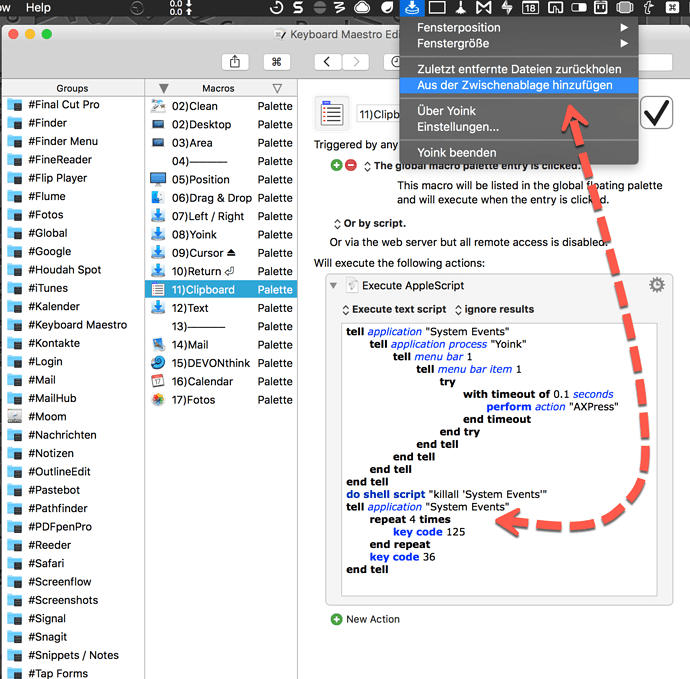Select the 09)Cursor macro
This screenshot has height=679, width=690.
(x=221, y=253)
